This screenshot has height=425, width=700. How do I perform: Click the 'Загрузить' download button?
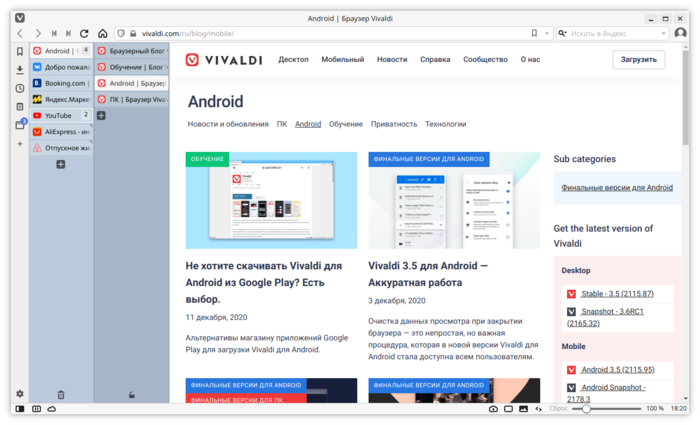tap(638, 60)
